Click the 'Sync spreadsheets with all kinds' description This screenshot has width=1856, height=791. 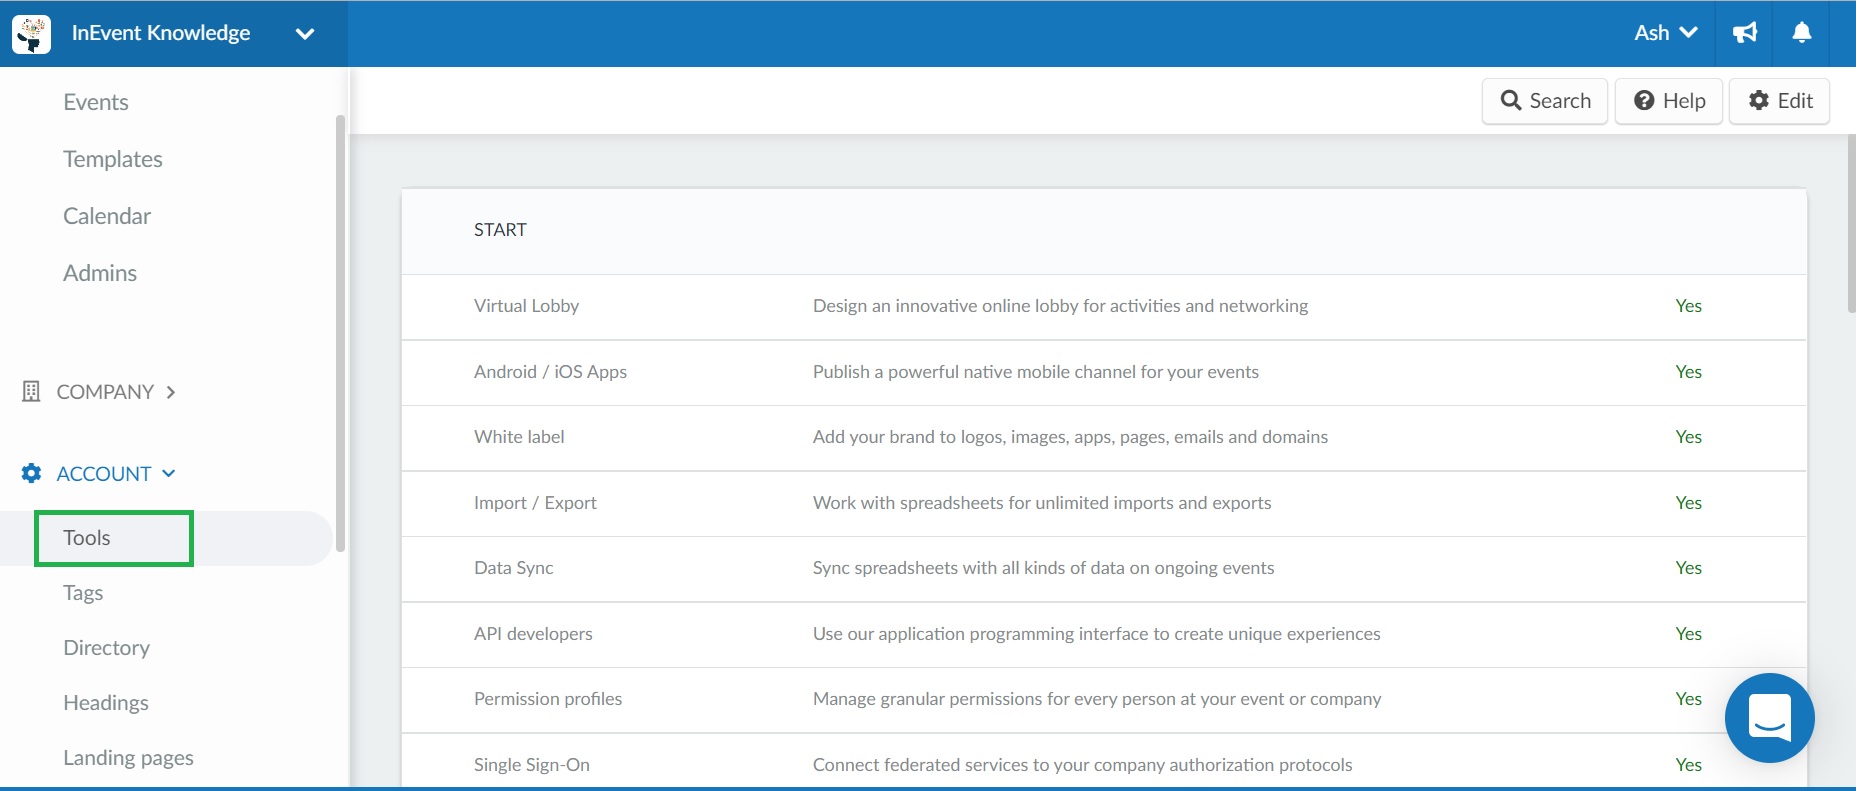(1044, 568)
